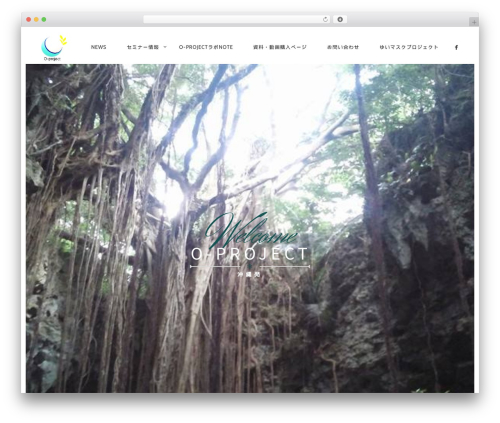Viewport: 500px width, 423px height.
Task: Open the お問い合わせ contact page
Action: tap(343, 47)
